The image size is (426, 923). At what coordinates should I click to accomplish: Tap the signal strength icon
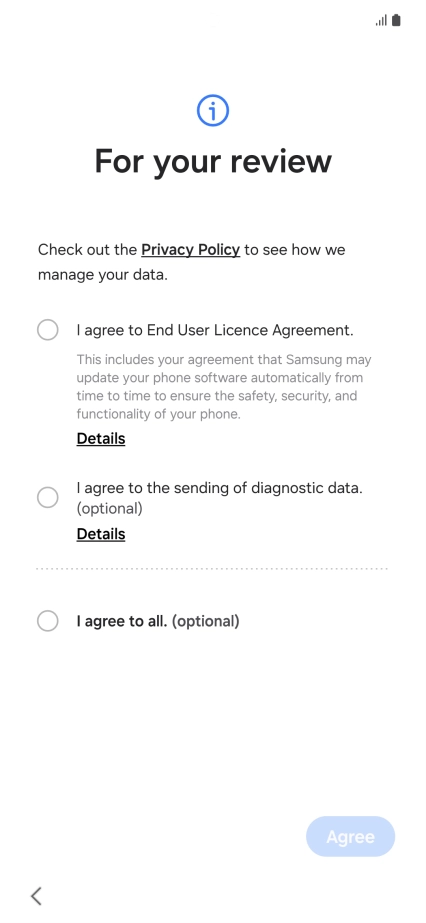coord(381,21)
